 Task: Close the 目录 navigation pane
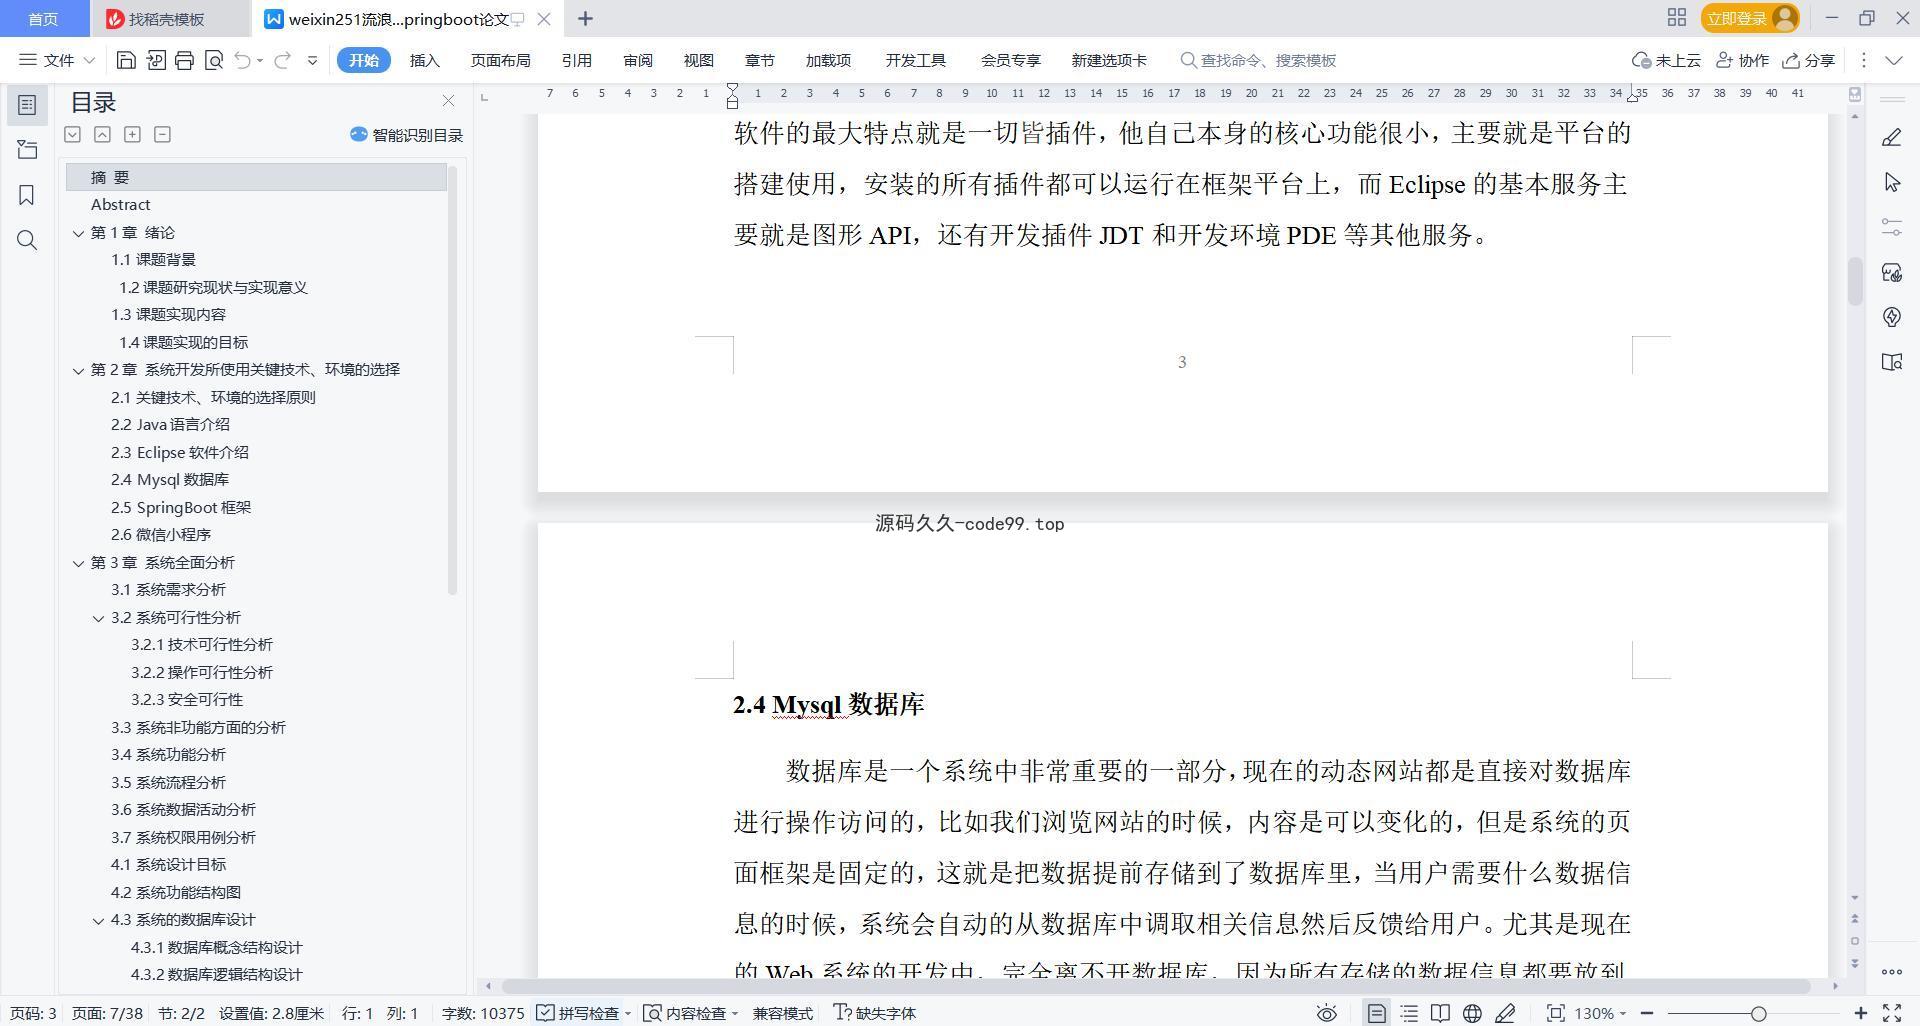click(x=448, y=101)
